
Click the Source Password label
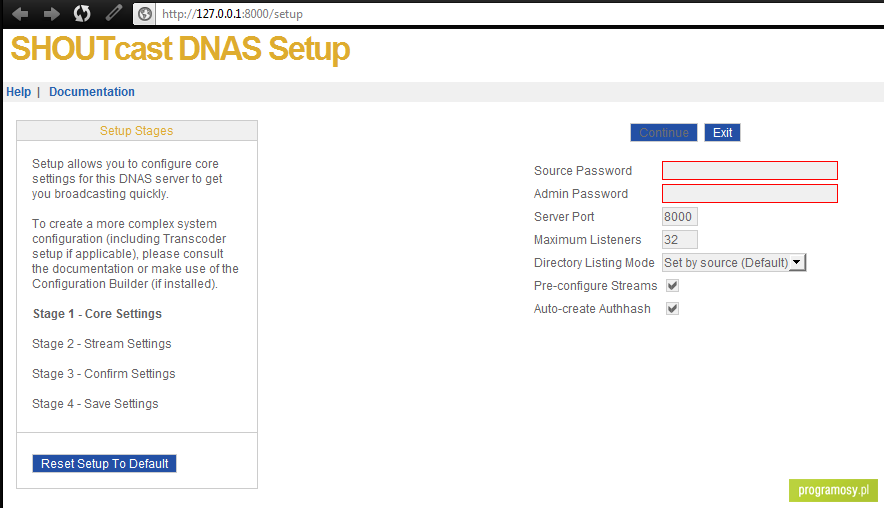pyautogui.click(x=583, y=171)
